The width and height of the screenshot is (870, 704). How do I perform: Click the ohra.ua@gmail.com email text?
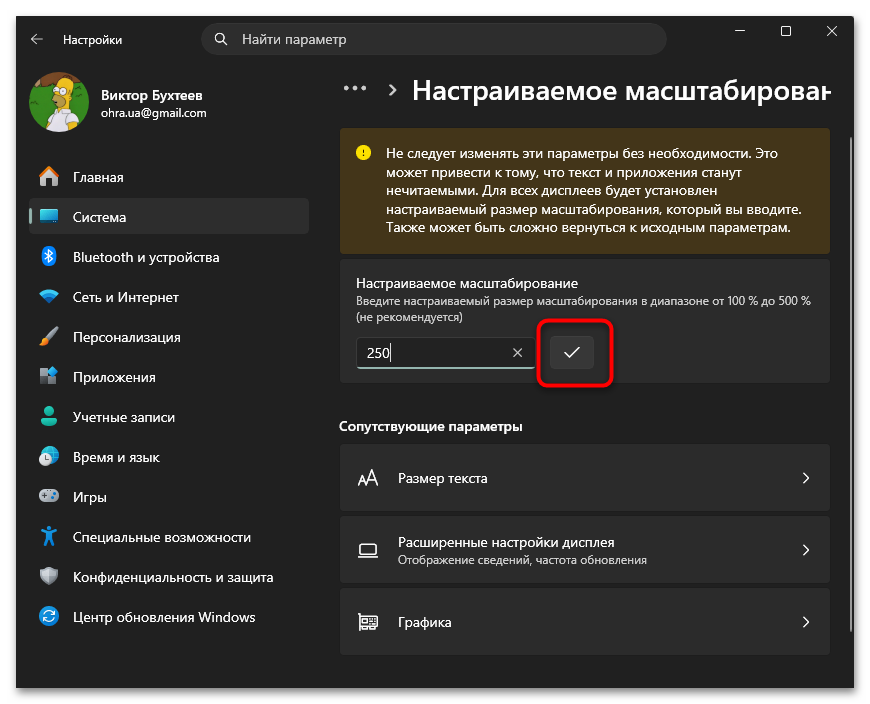[154, 113]
